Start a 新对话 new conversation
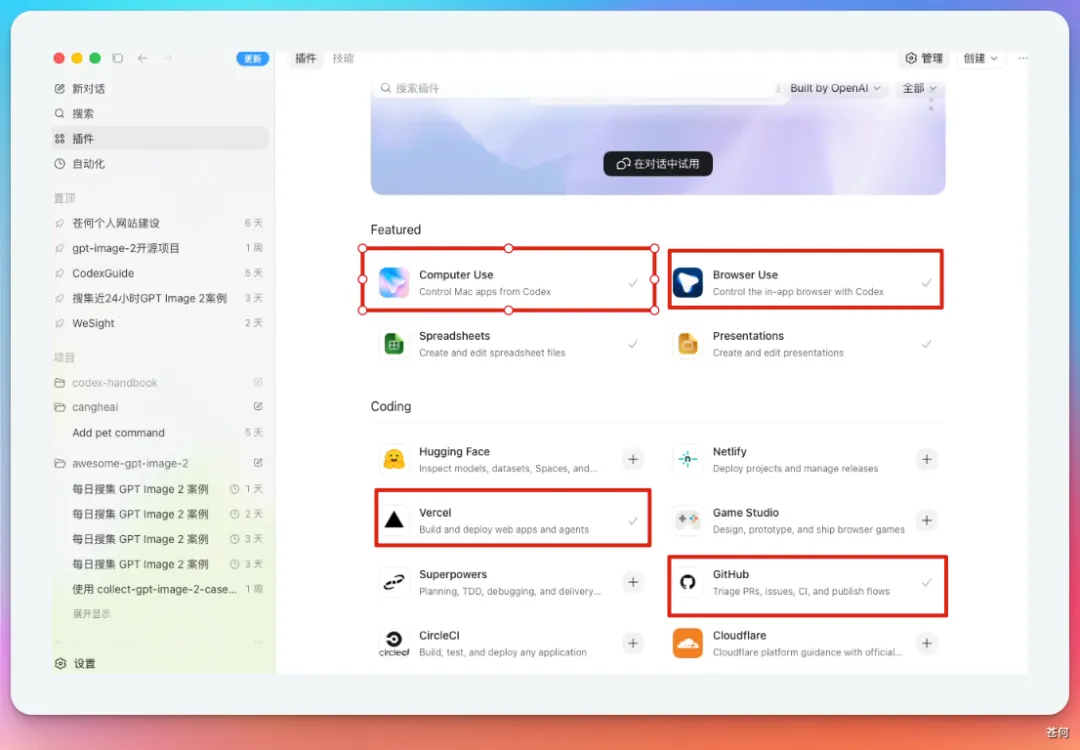Screen dimensions: 1080x750 [160, 89]
